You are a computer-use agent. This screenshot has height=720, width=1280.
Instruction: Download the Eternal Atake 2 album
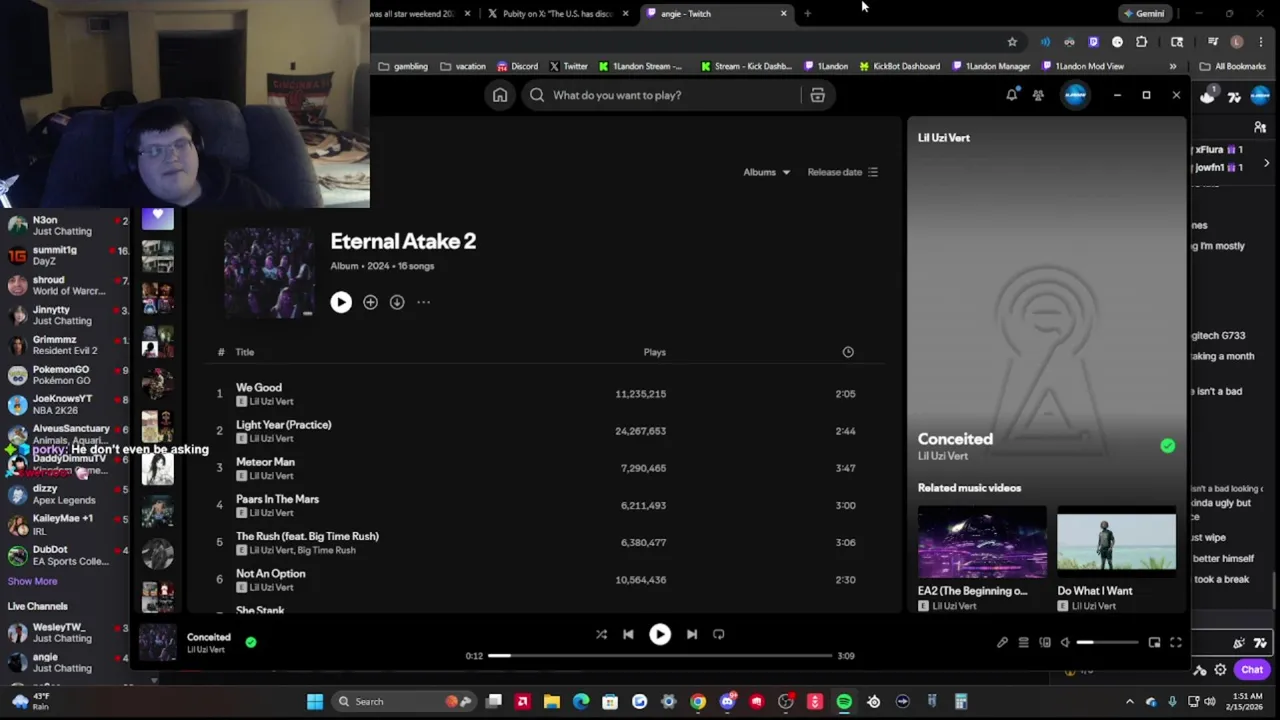[397, 302]
